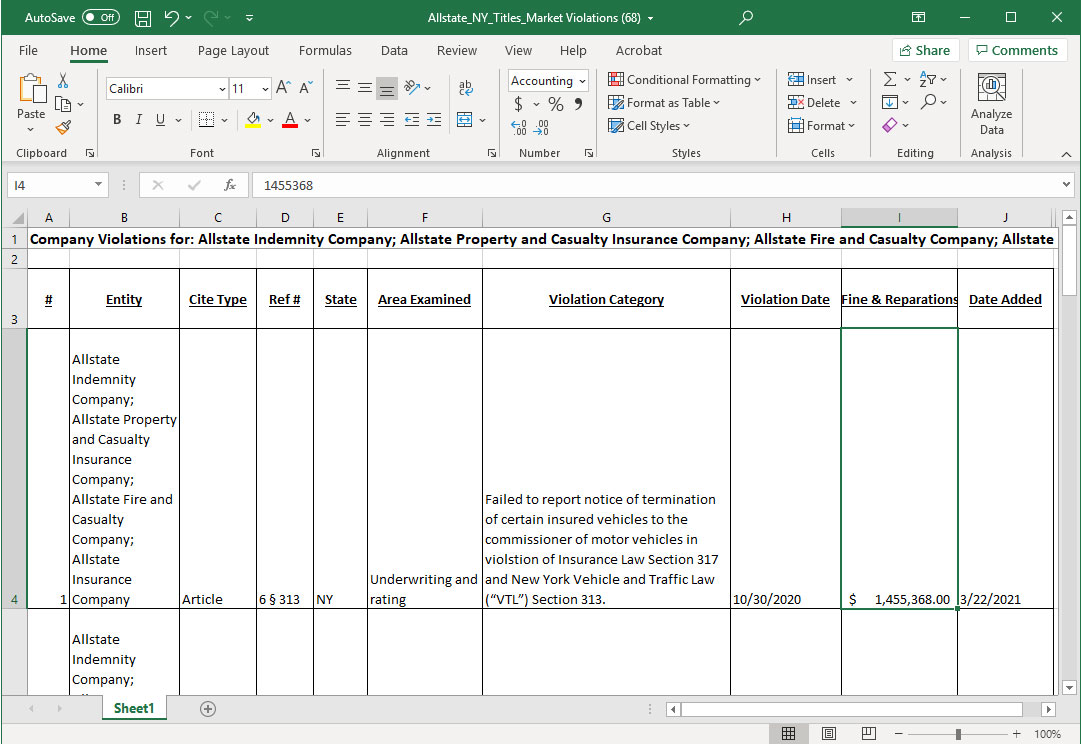Click the Increase Decimal icon
This screenshot has width=1082, height=744.
(x=519, y=128)
